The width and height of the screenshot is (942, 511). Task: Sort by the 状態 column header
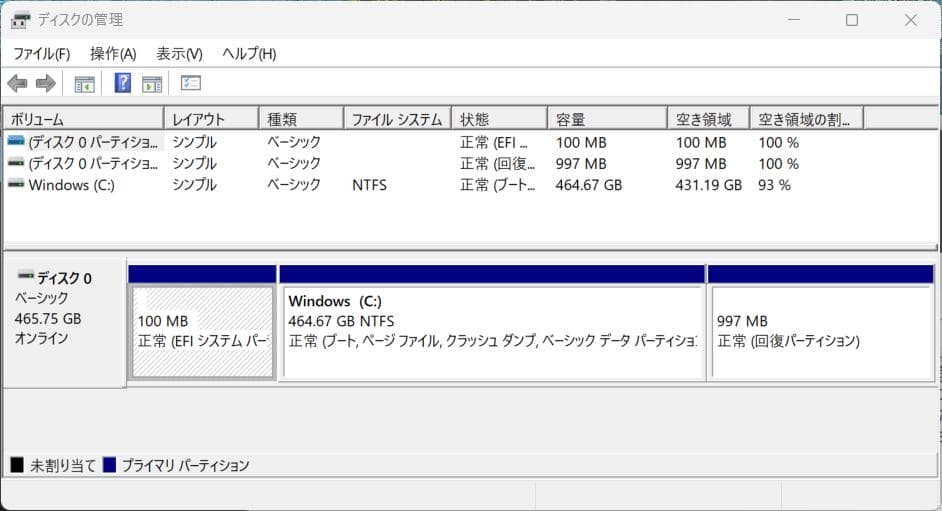[500, 119]
